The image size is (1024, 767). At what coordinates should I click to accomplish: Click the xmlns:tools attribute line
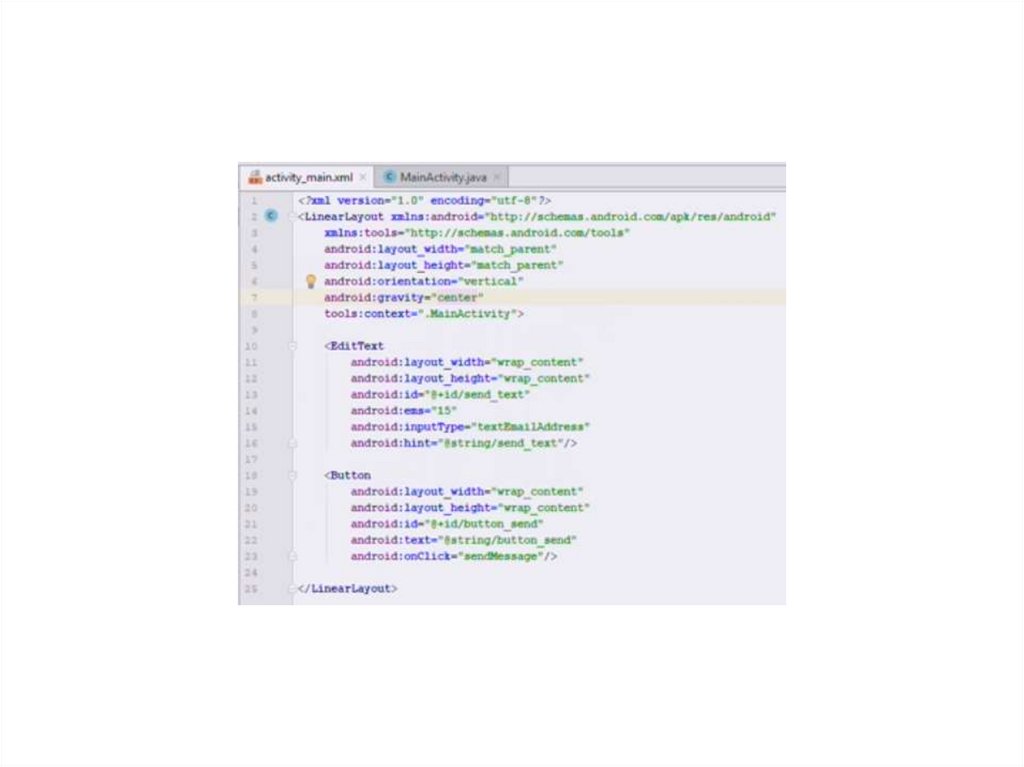point(477,233)
